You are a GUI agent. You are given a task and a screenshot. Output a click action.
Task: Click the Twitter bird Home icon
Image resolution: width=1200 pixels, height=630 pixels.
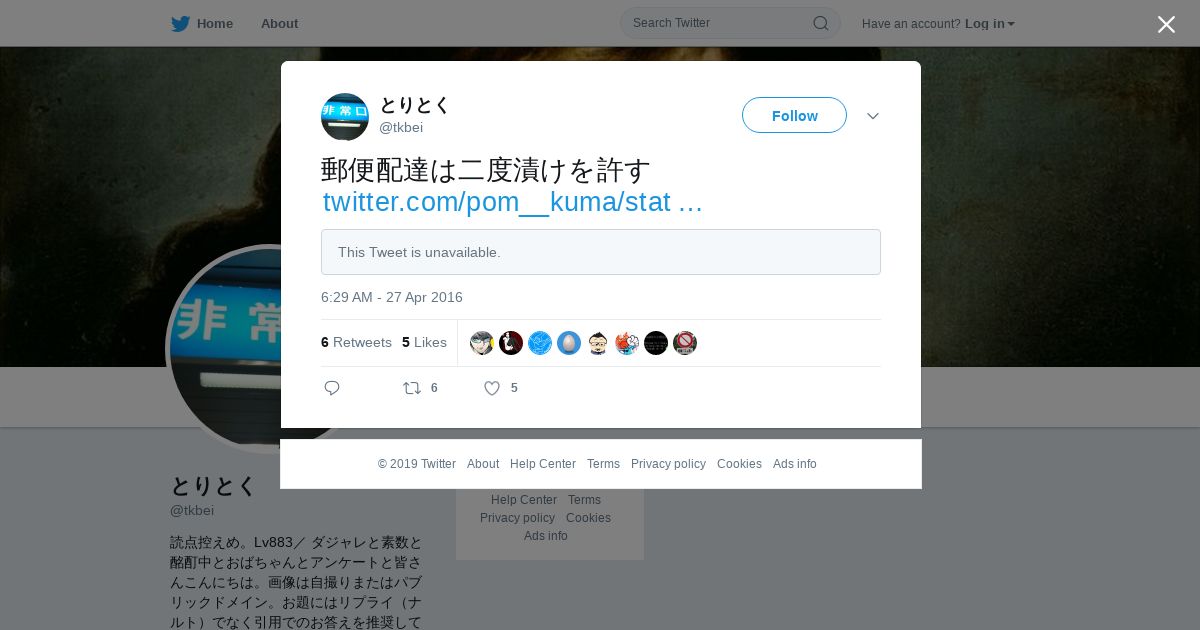[180, 24]
